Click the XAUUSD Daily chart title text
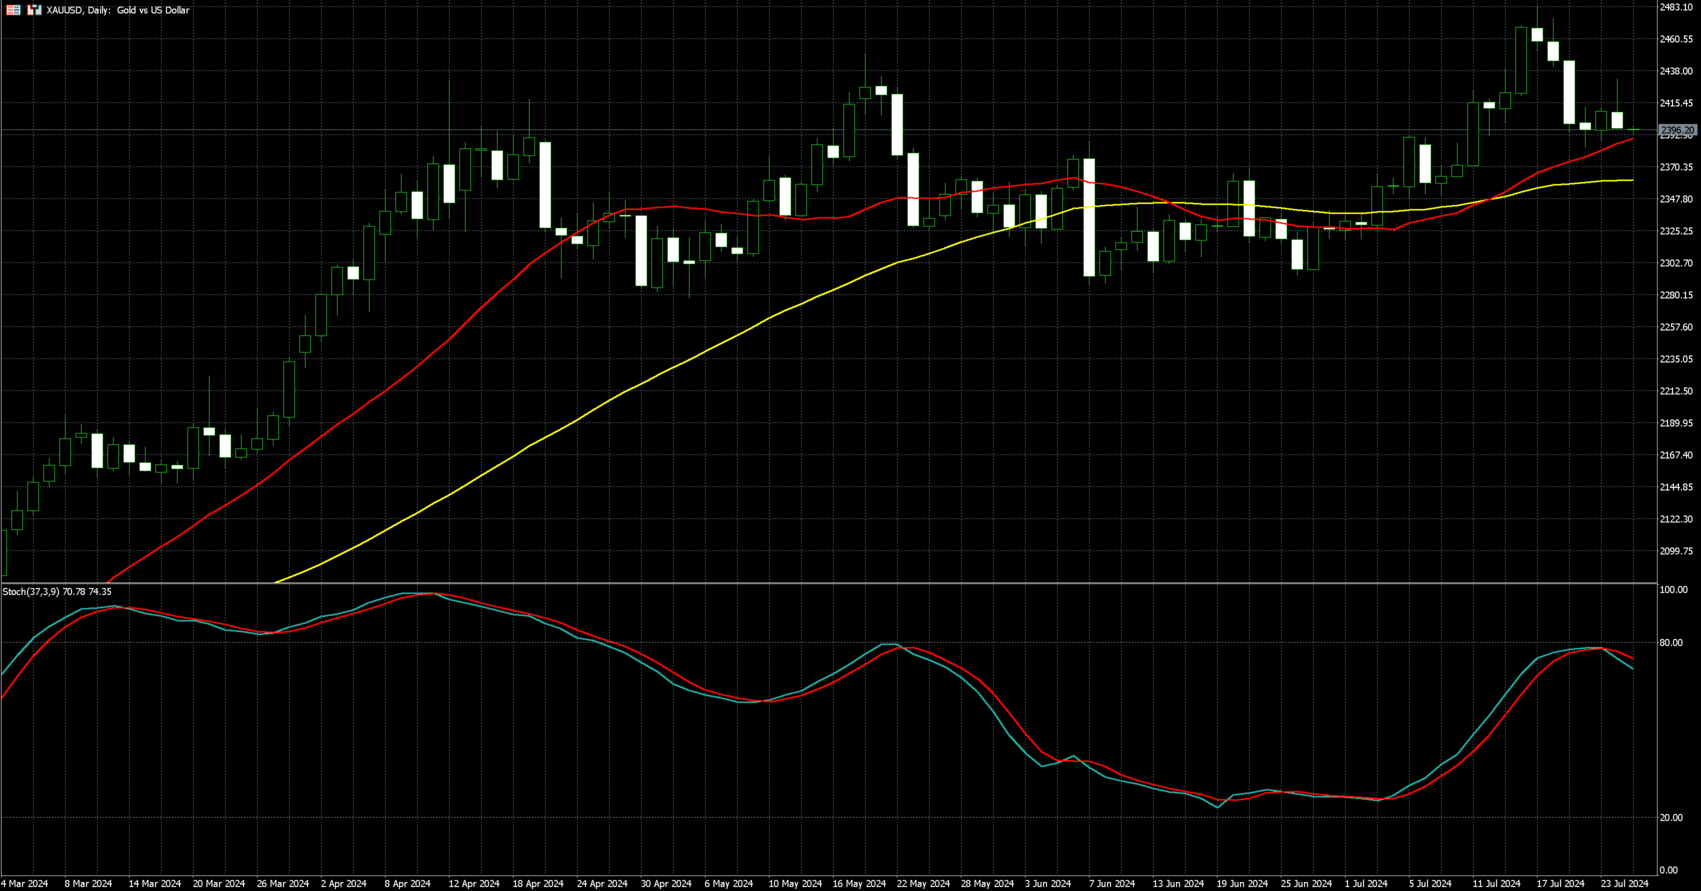Image resolution: width=1701 pixels, height=891 pixels. [118, 10]
